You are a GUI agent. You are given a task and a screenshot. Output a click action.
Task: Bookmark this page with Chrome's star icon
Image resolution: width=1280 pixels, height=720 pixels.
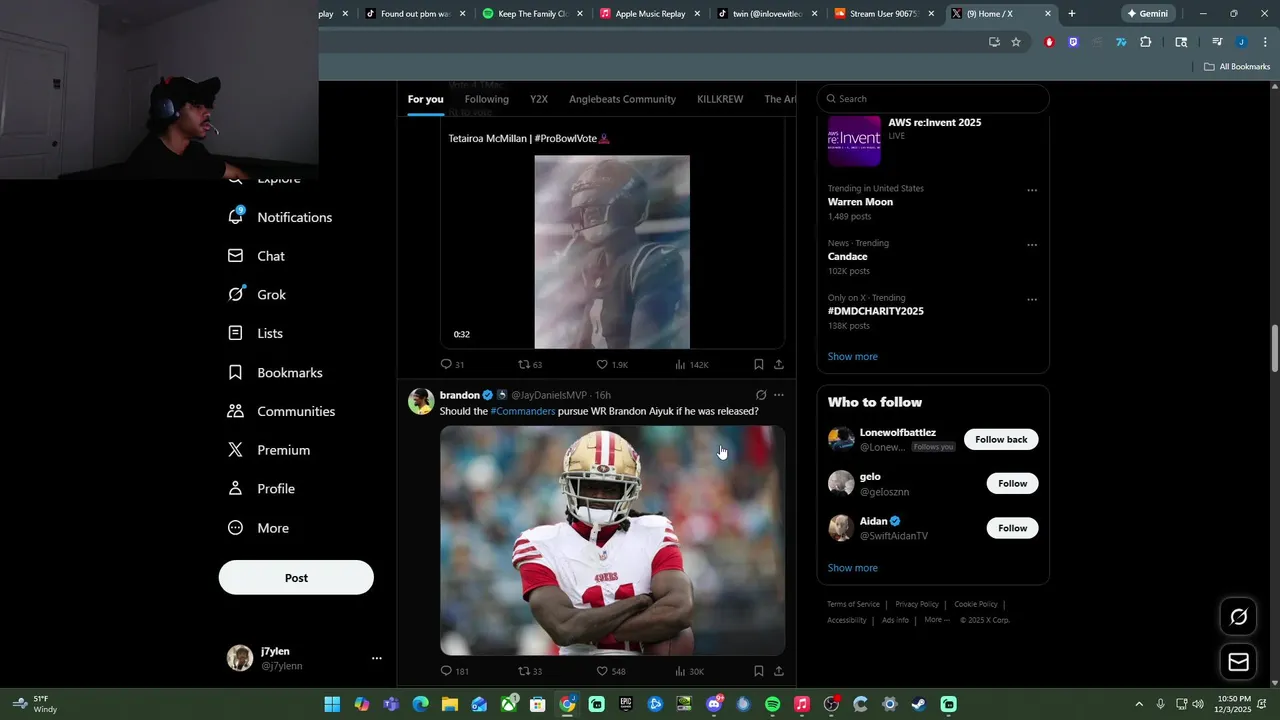[1016, 42]
